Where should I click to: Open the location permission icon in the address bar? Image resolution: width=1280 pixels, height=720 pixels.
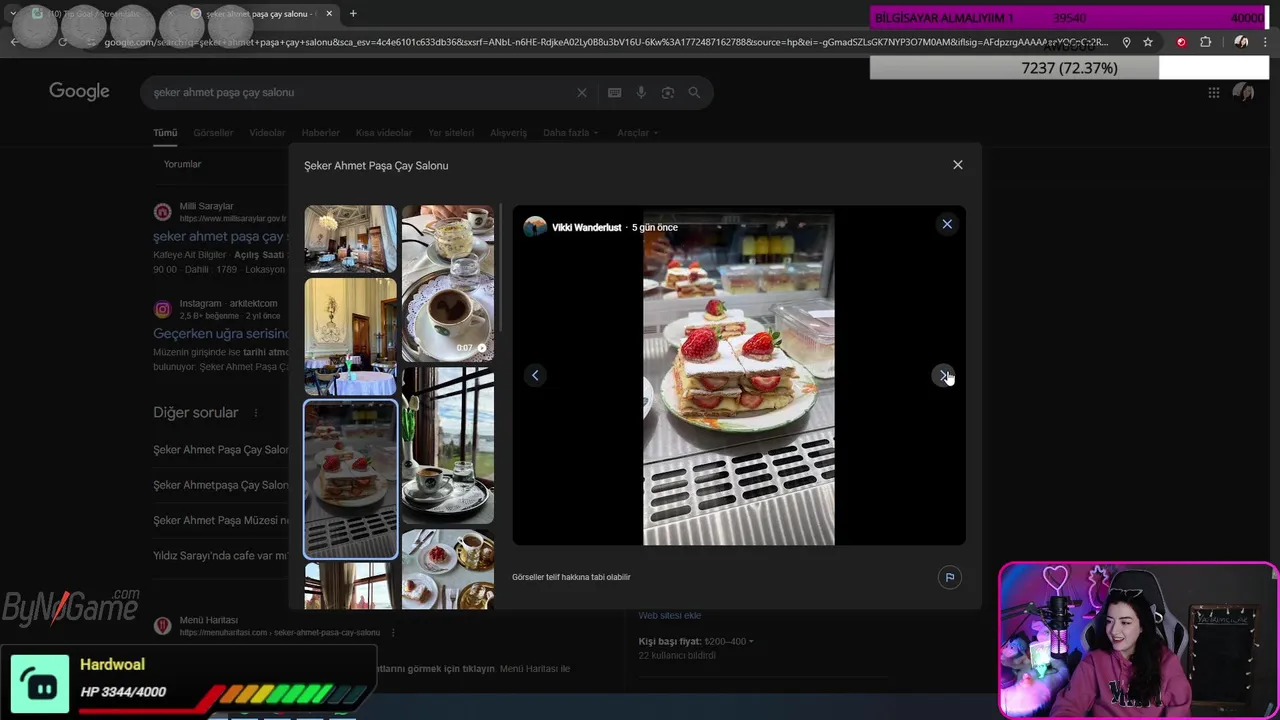click(x=1126, y=42)
